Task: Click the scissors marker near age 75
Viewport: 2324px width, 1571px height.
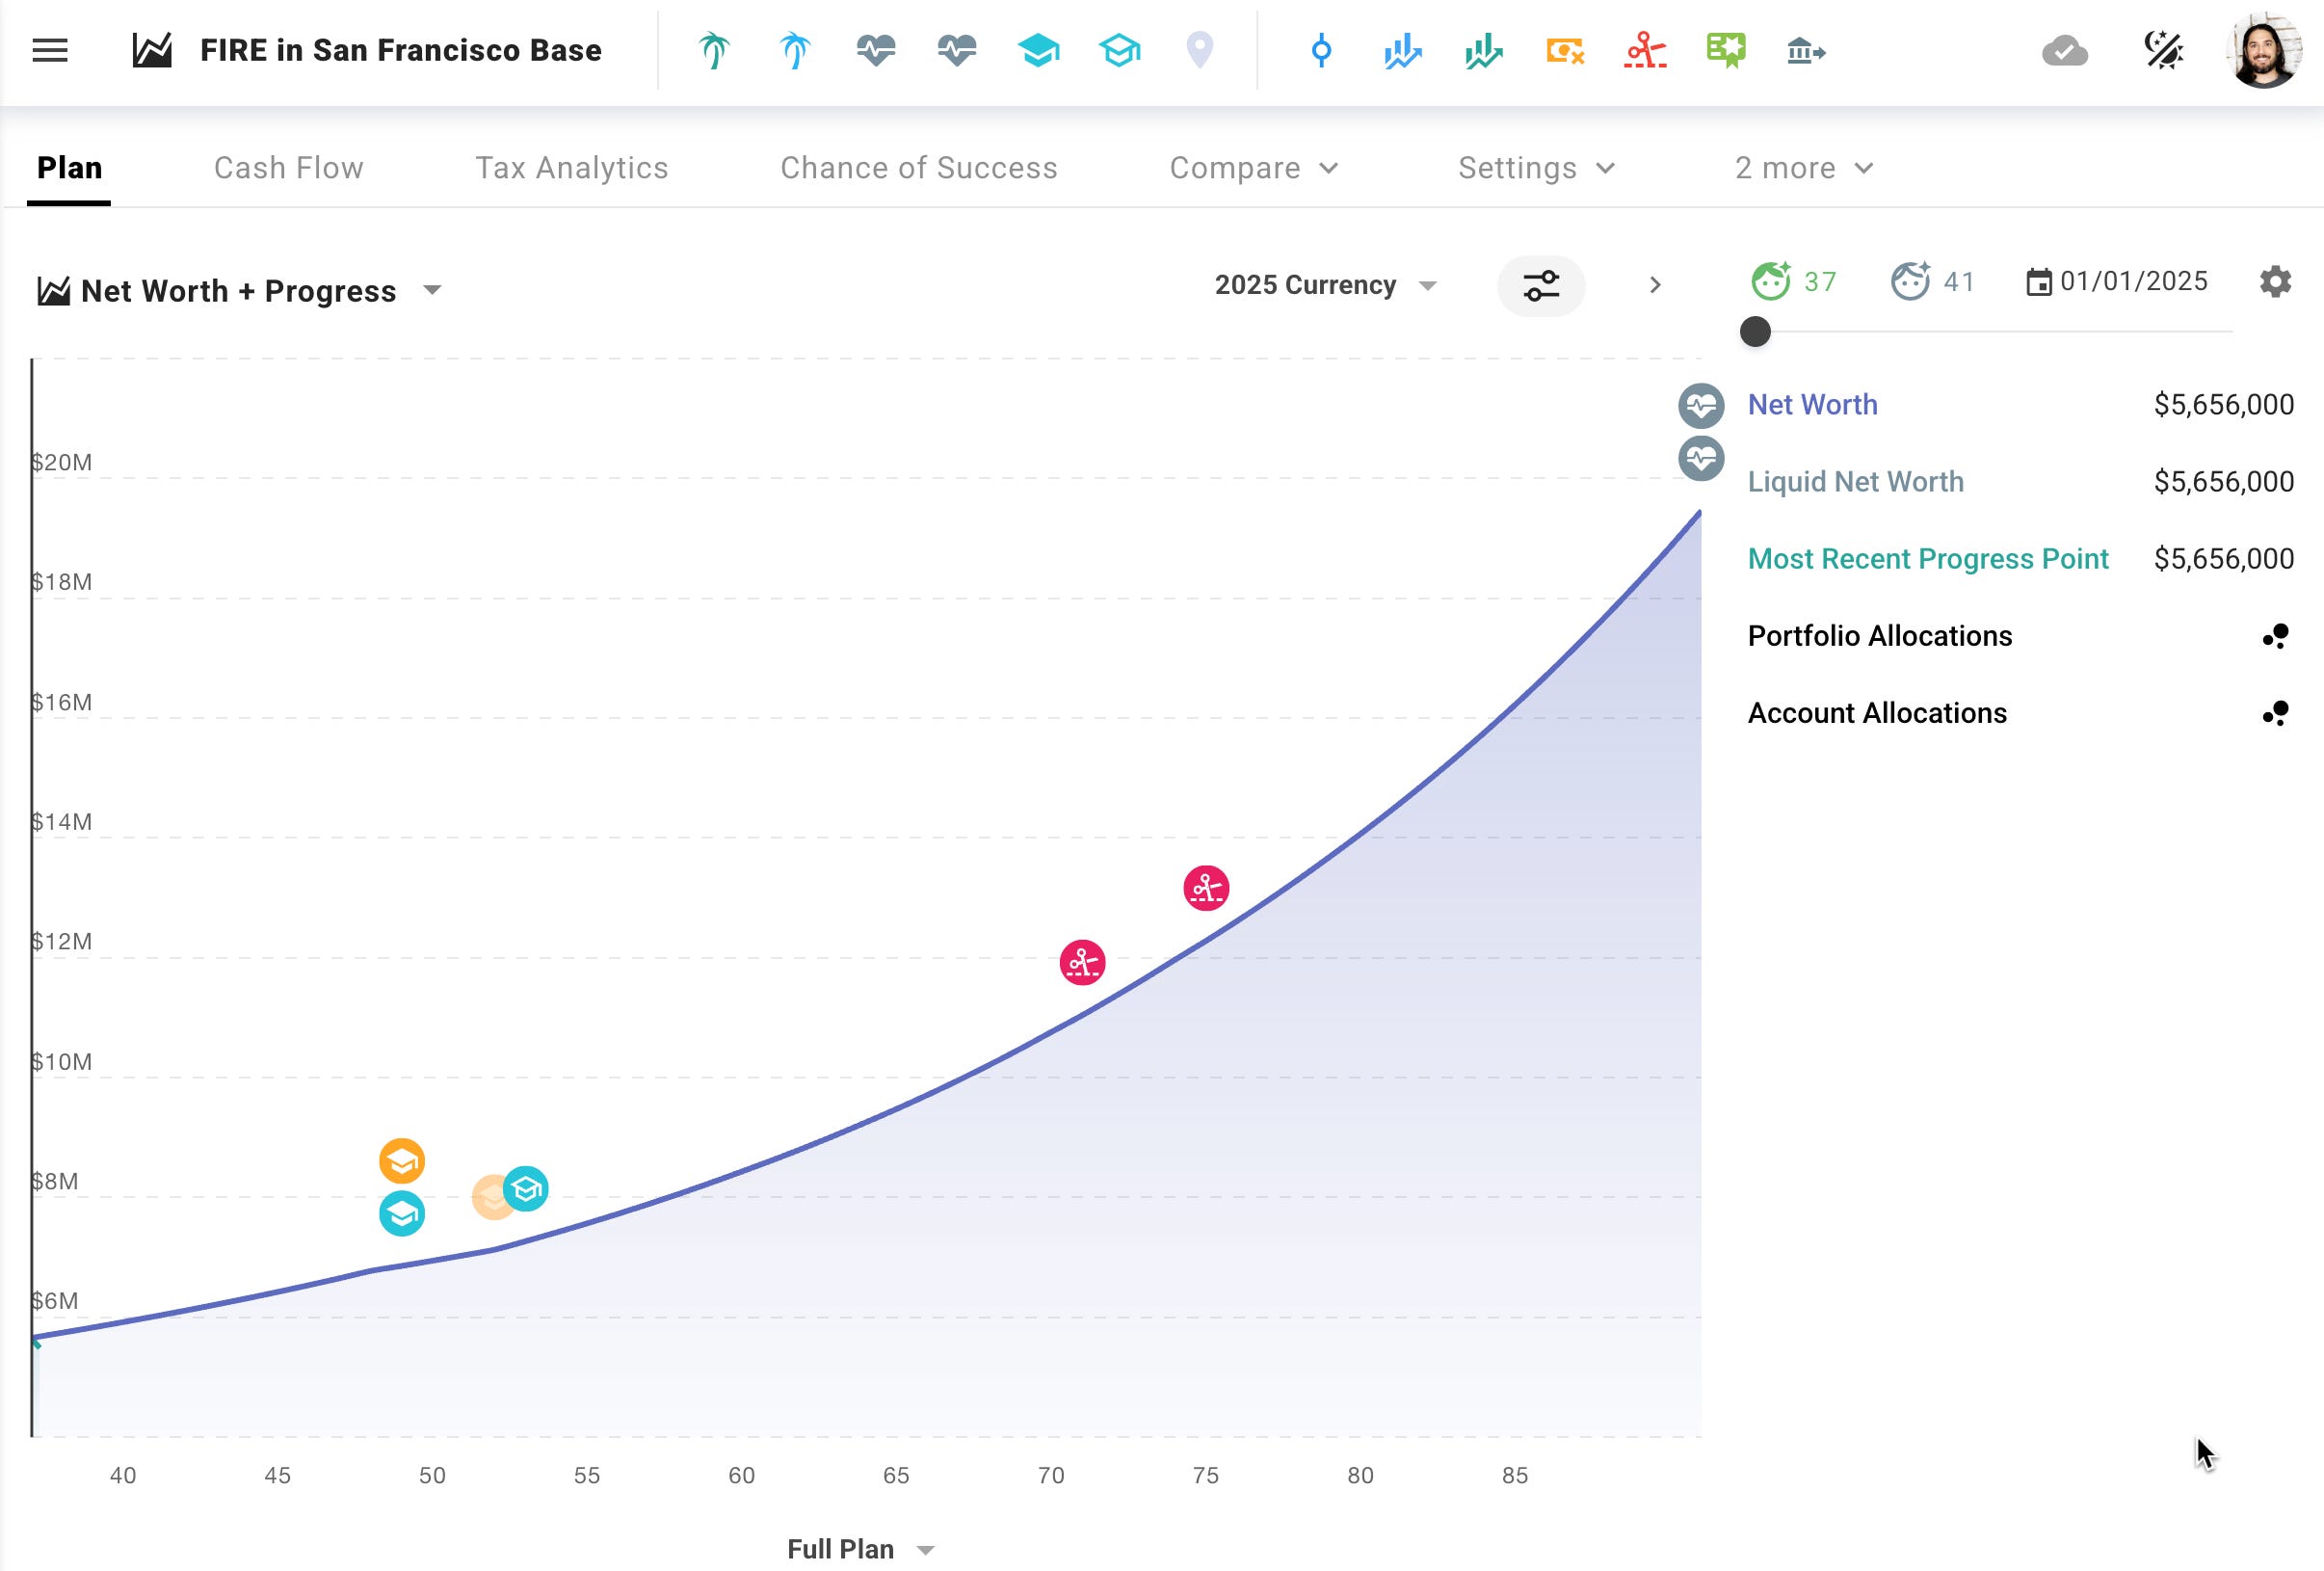Action: pyautogui.click(x=1206, y=888)
